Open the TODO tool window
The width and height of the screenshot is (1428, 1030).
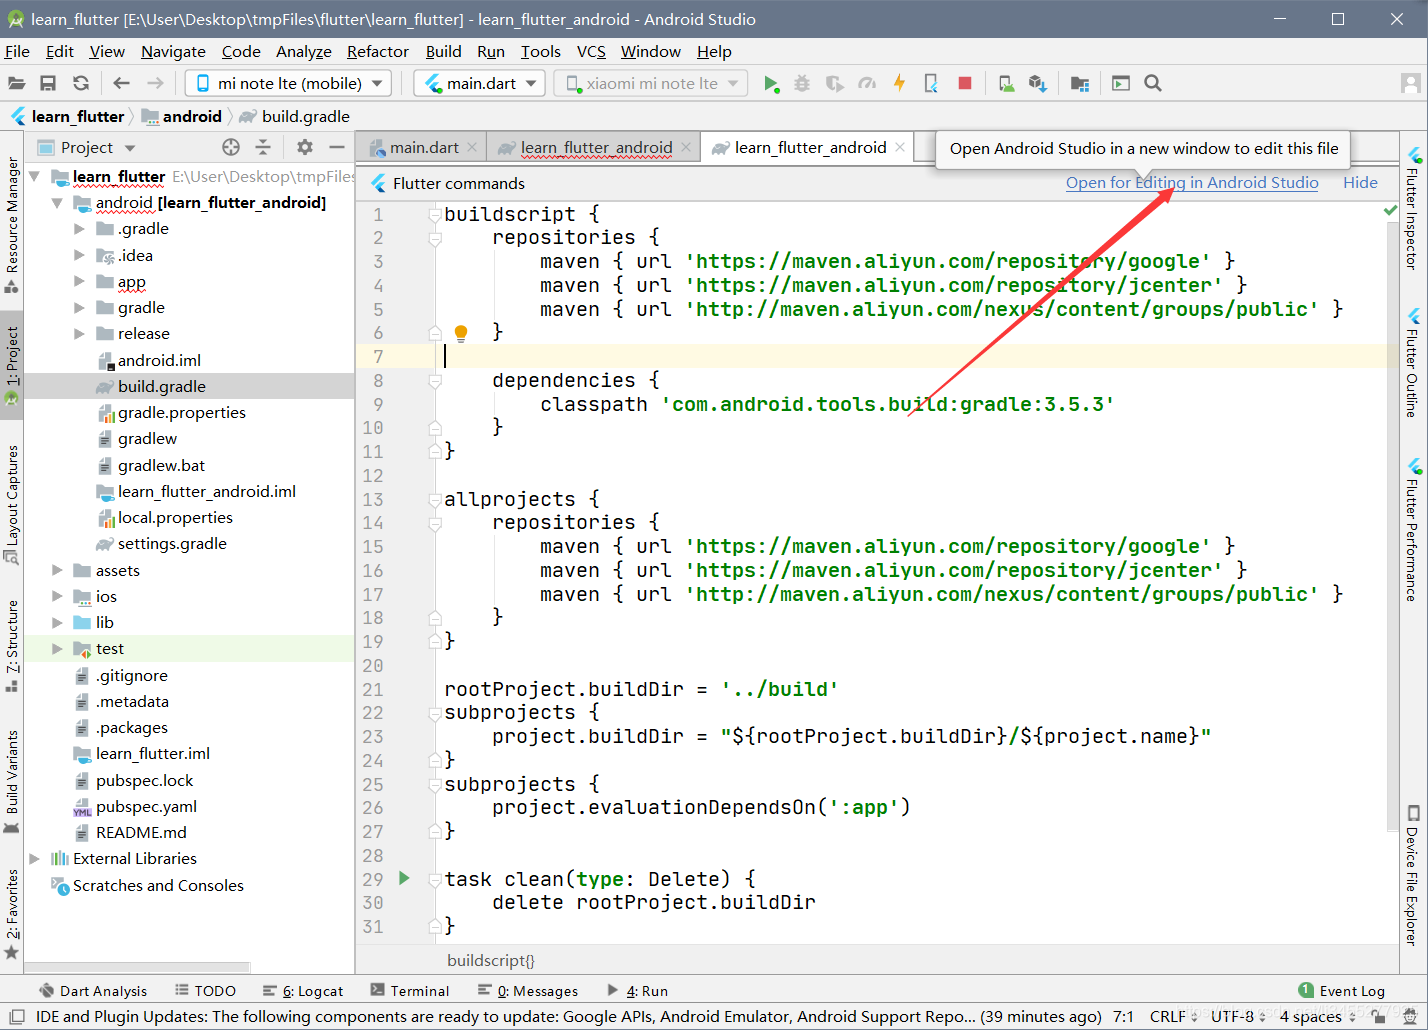pos(206,991)
